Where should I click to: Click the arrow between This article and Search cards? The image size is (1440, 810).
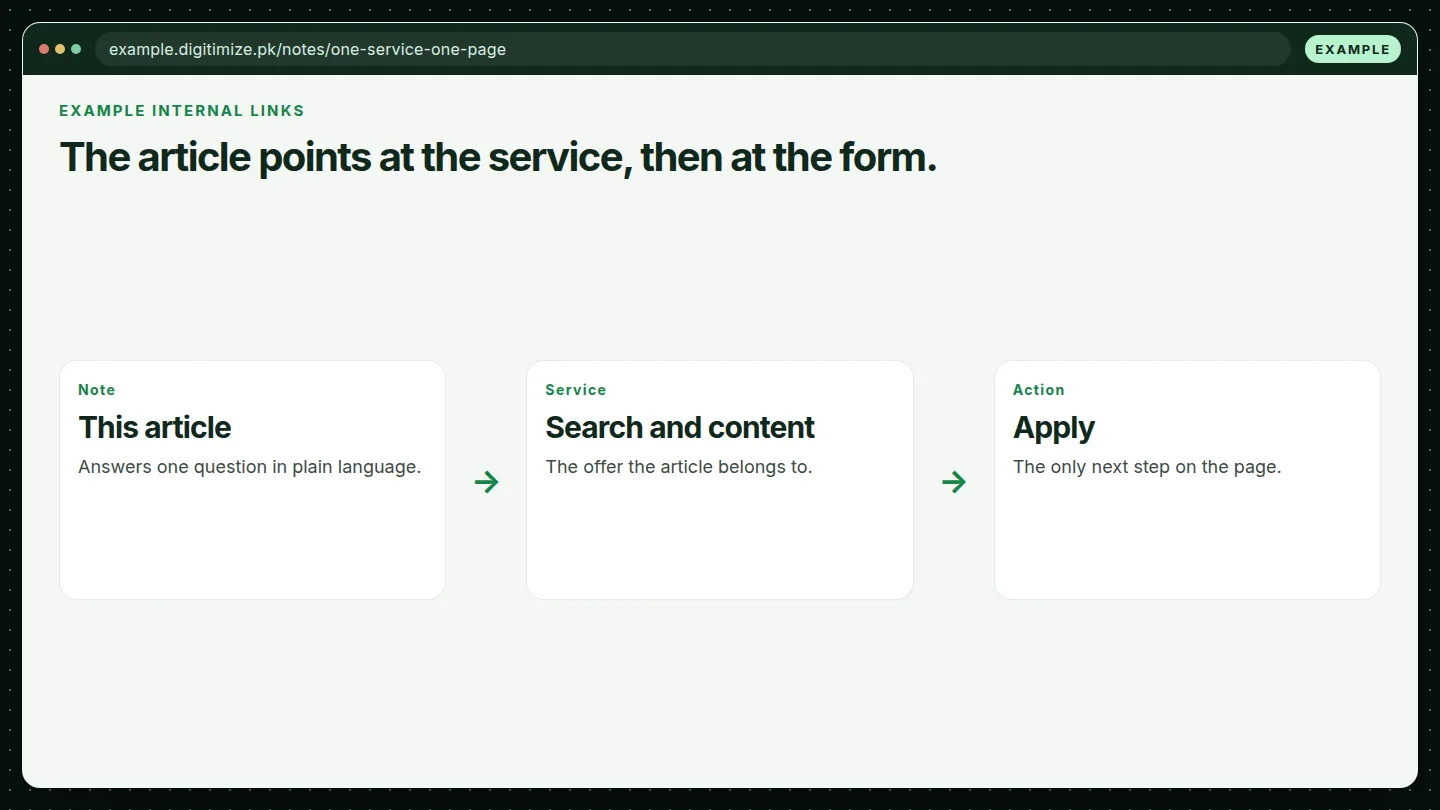pyautogui.click(x=486, y=482)
